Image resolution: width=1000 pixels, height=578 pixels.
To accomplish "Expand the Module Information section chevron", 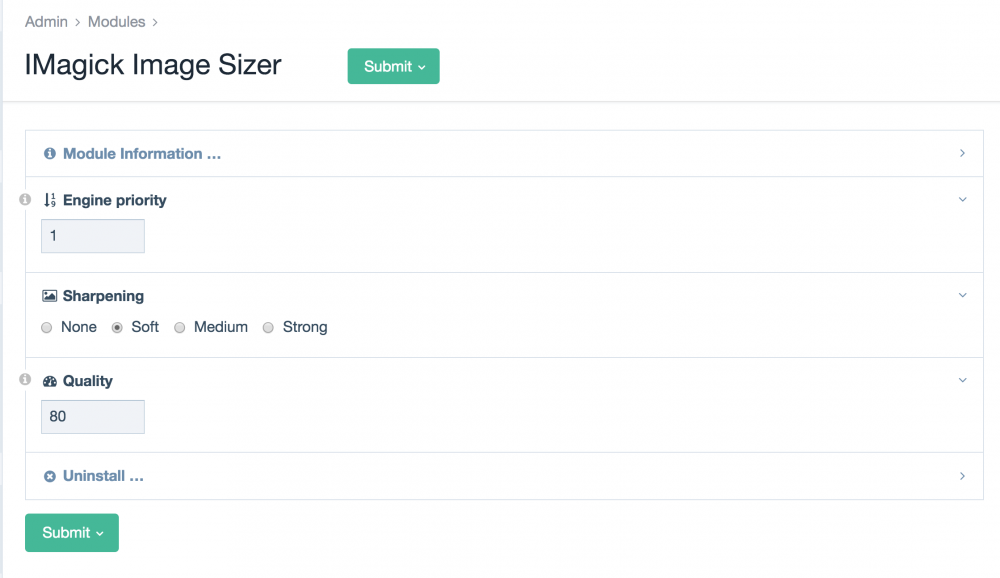I will [962, 154].
